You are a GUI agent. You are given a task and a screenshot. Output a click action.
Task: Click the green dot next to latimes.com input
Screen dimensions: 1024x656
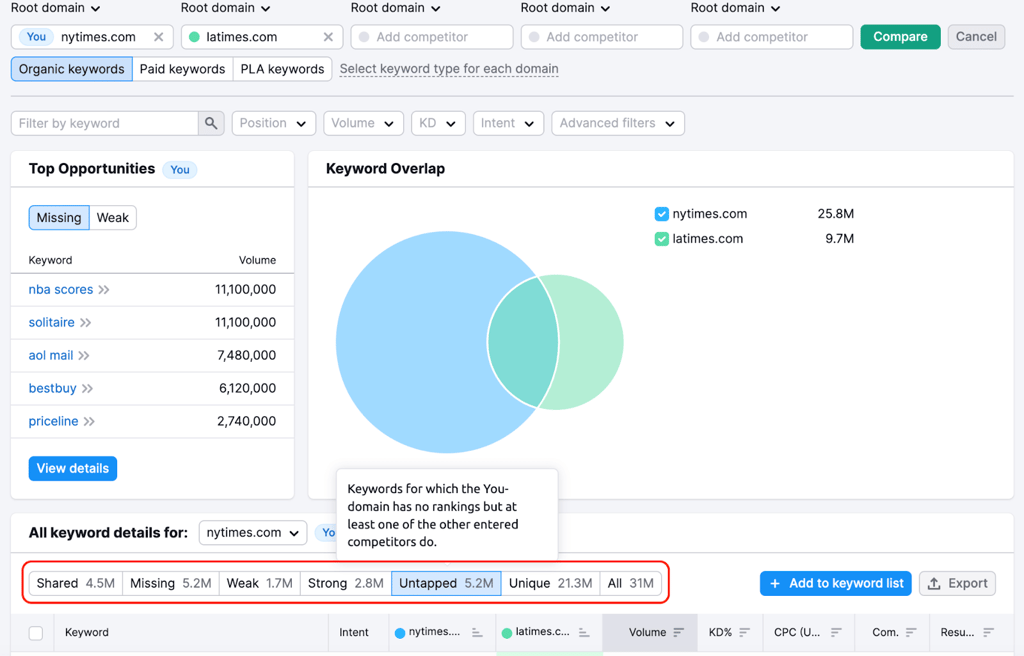194,37
